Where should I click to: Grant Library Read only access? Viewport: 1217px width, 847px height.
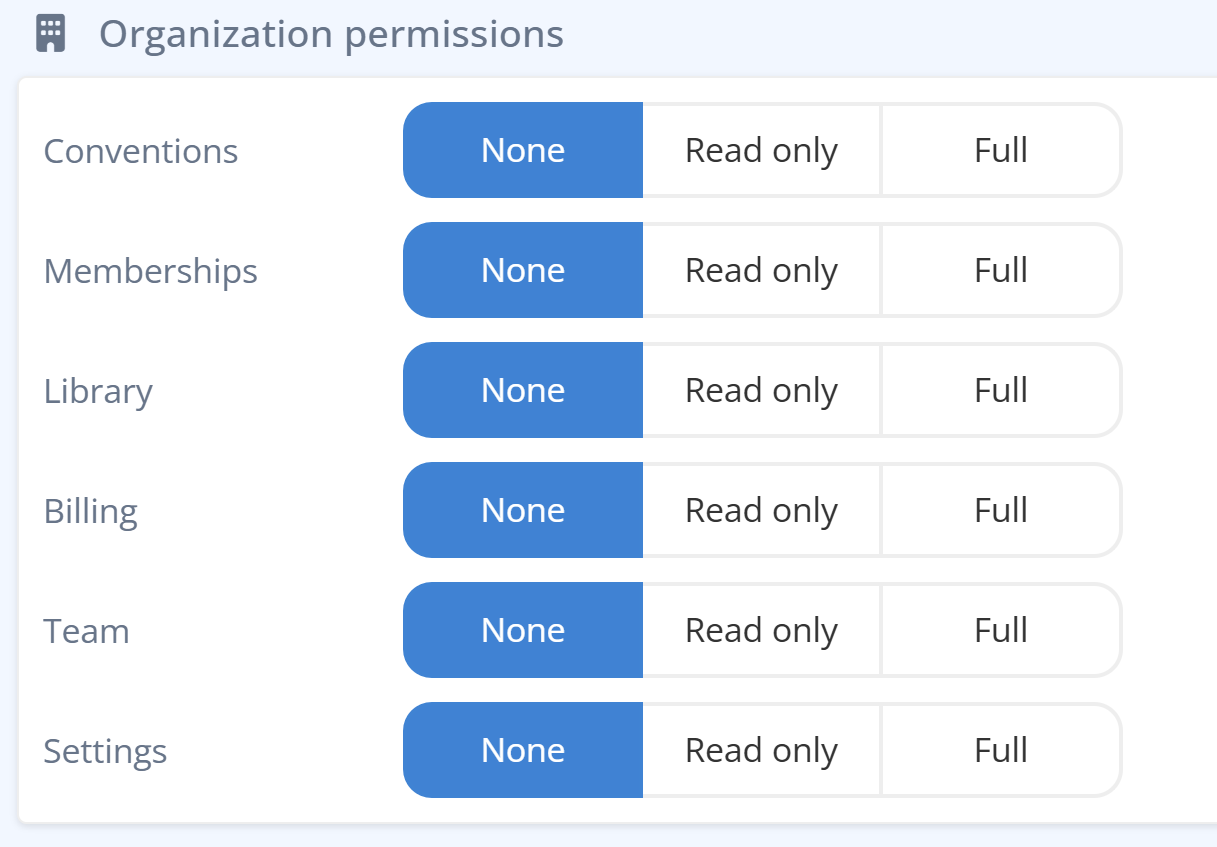(x=761, y=390)
